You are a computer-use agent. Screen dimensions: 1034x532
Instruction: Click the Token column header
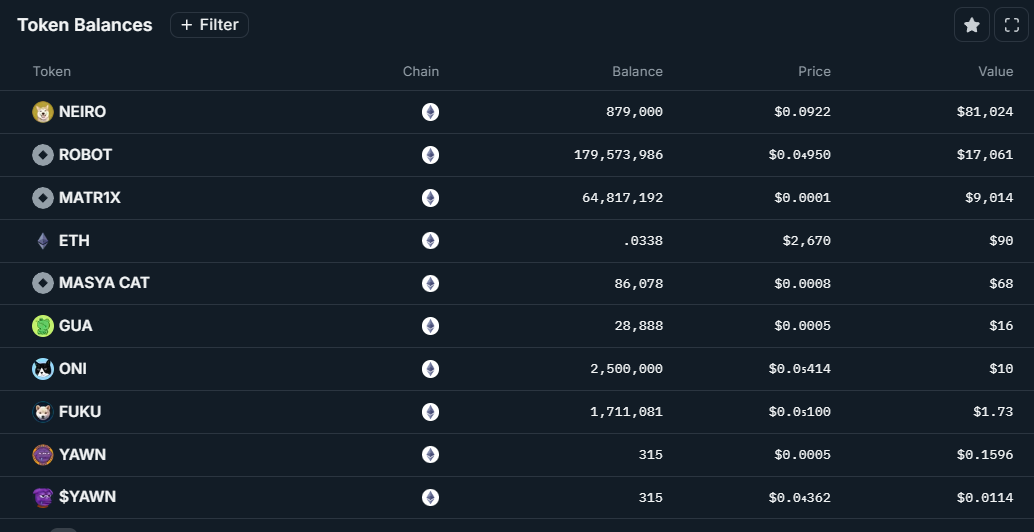(52, 71)
